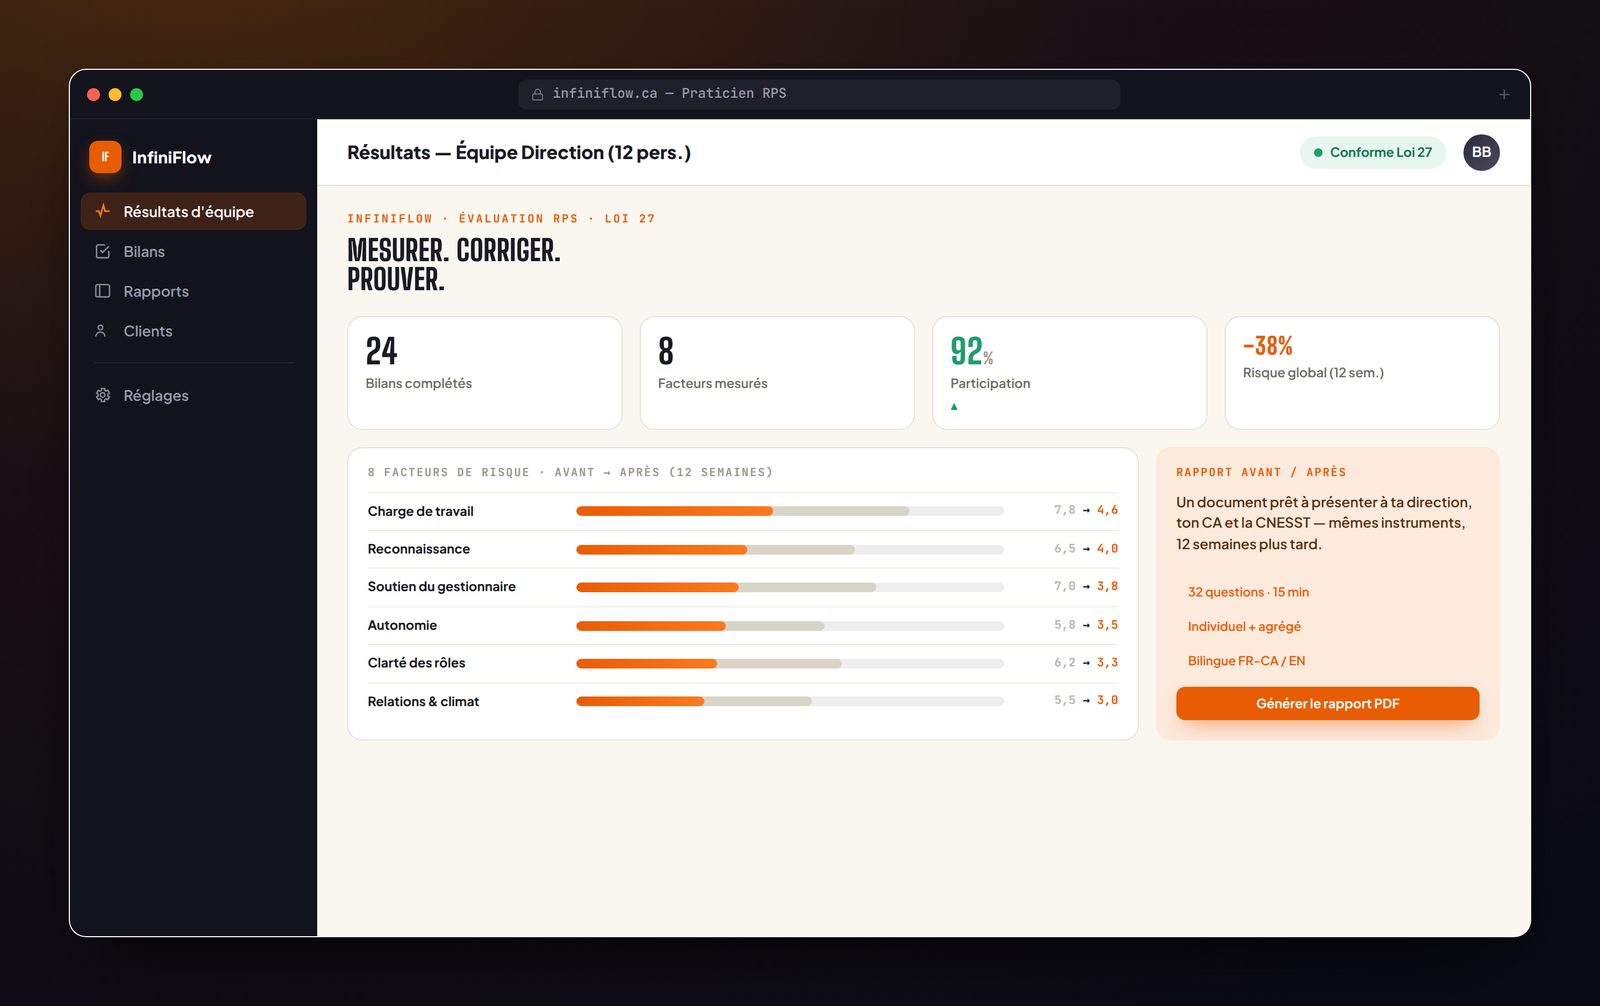This screenshot has width=1600, height=1006.
Task: Click the checkbox icon beside Bilans
Action: point(102,251)
